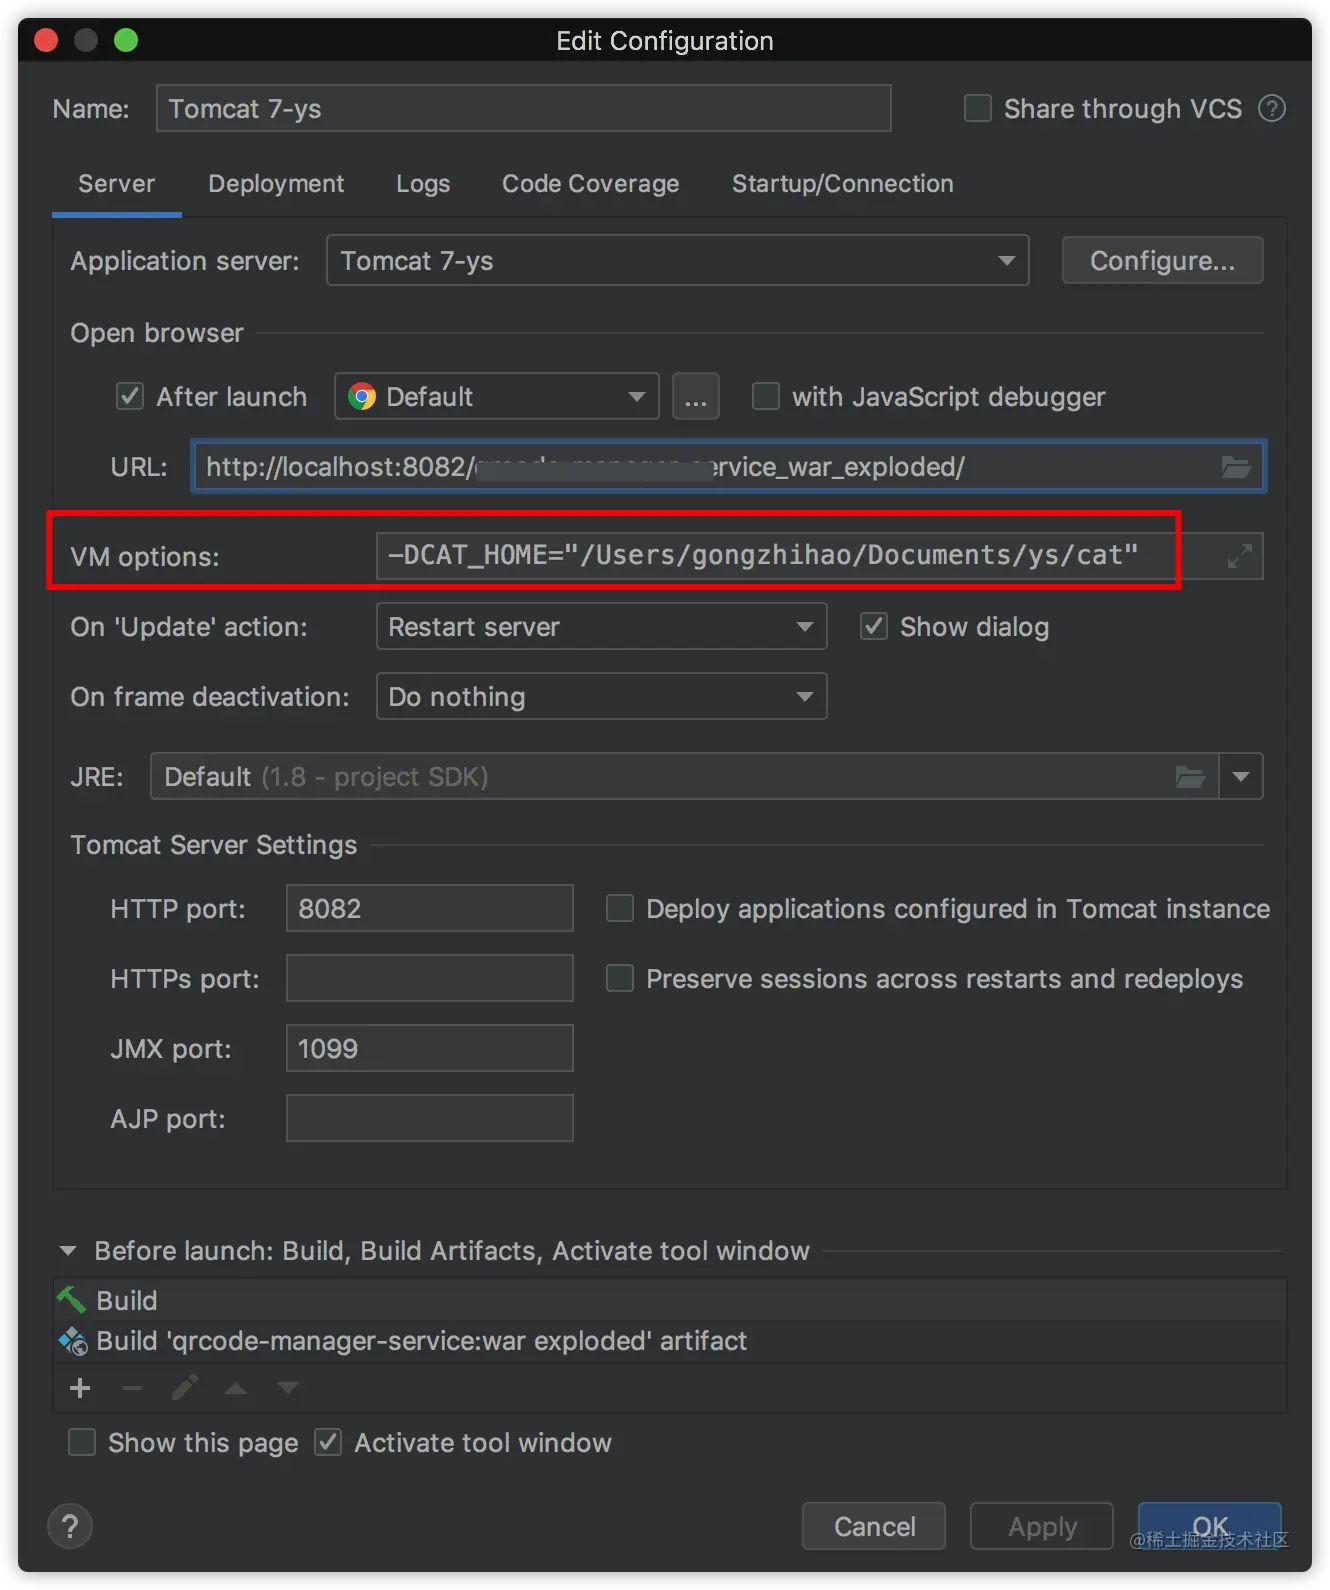Screen dimensions: 1330x1590
Task: Click the Share through VCS help icon
Action: point(1271,108)
